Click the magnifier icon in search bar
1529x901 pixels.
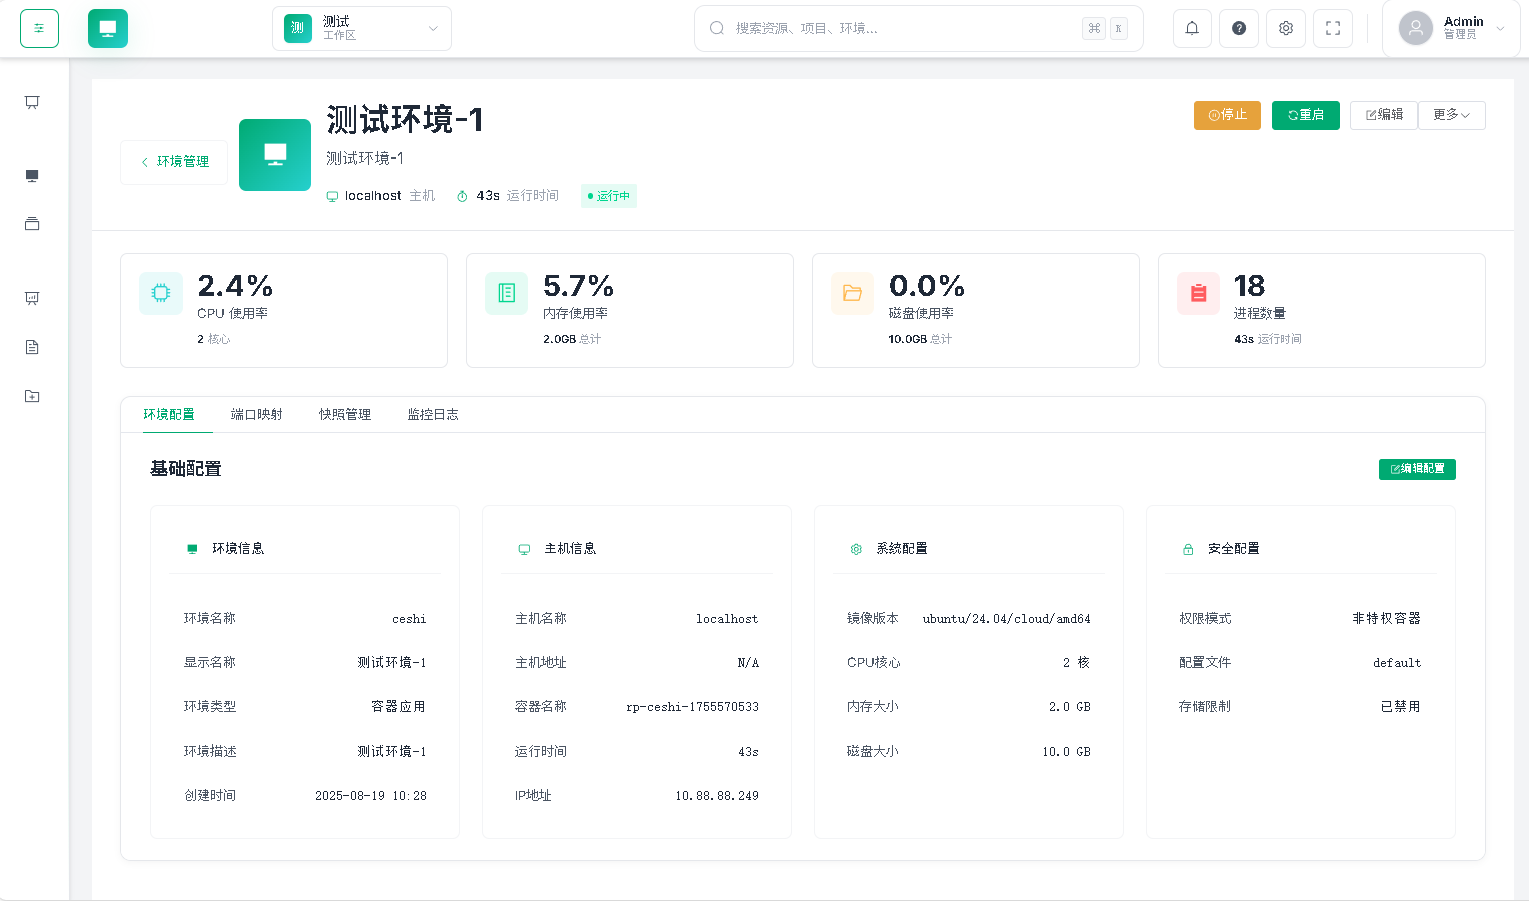pyautogui.click(x=717, y=28)
